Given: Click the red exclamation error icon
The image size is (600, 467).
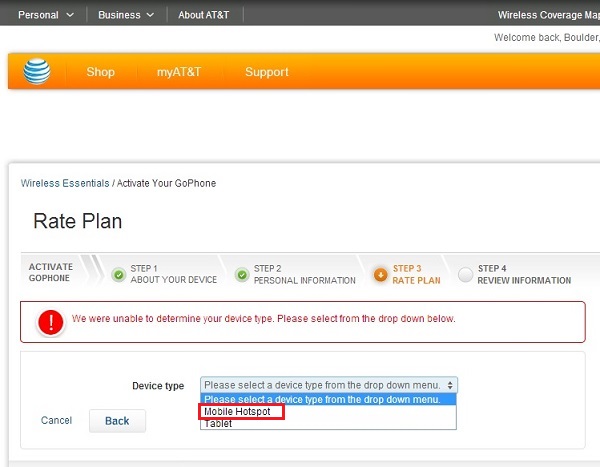Looking at the screenshot, I should click(51, 322).
